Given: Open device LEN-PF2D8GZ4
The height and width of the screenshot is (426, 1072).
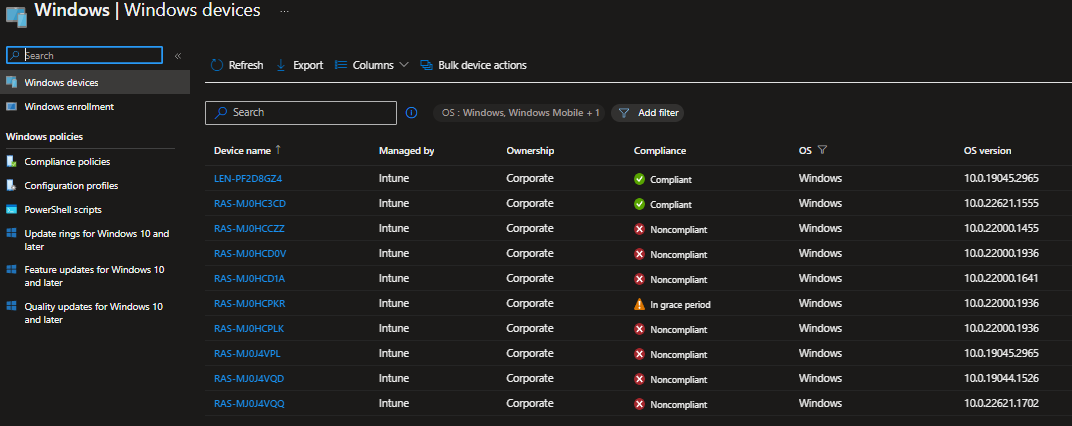Looking at the screenshot, I should click(x=248, y=178).
